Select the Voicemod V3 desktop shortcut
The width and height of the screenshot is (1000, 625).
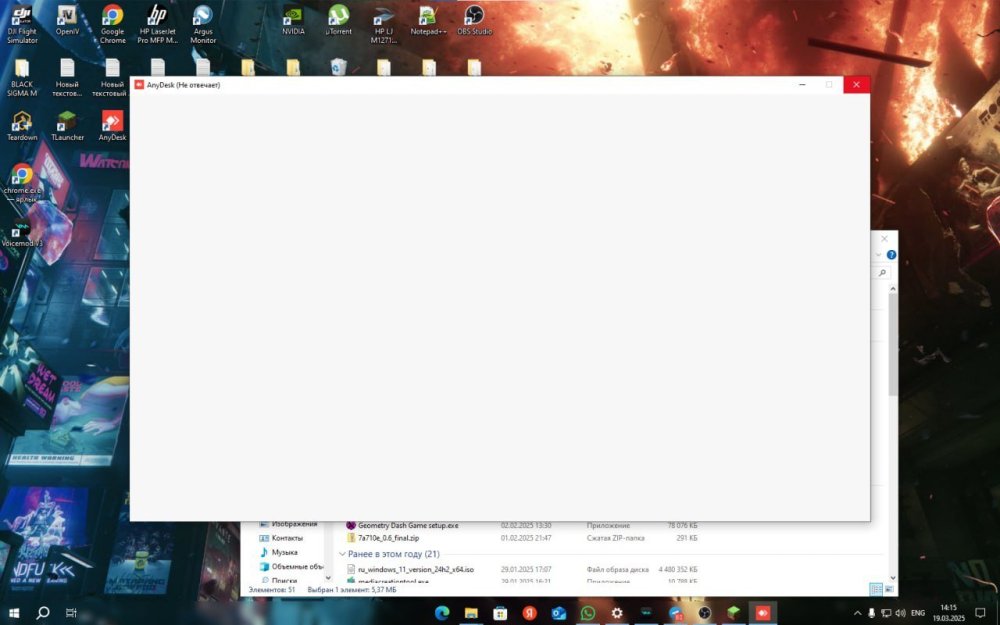pyautogui.click(x=22, y=233)
